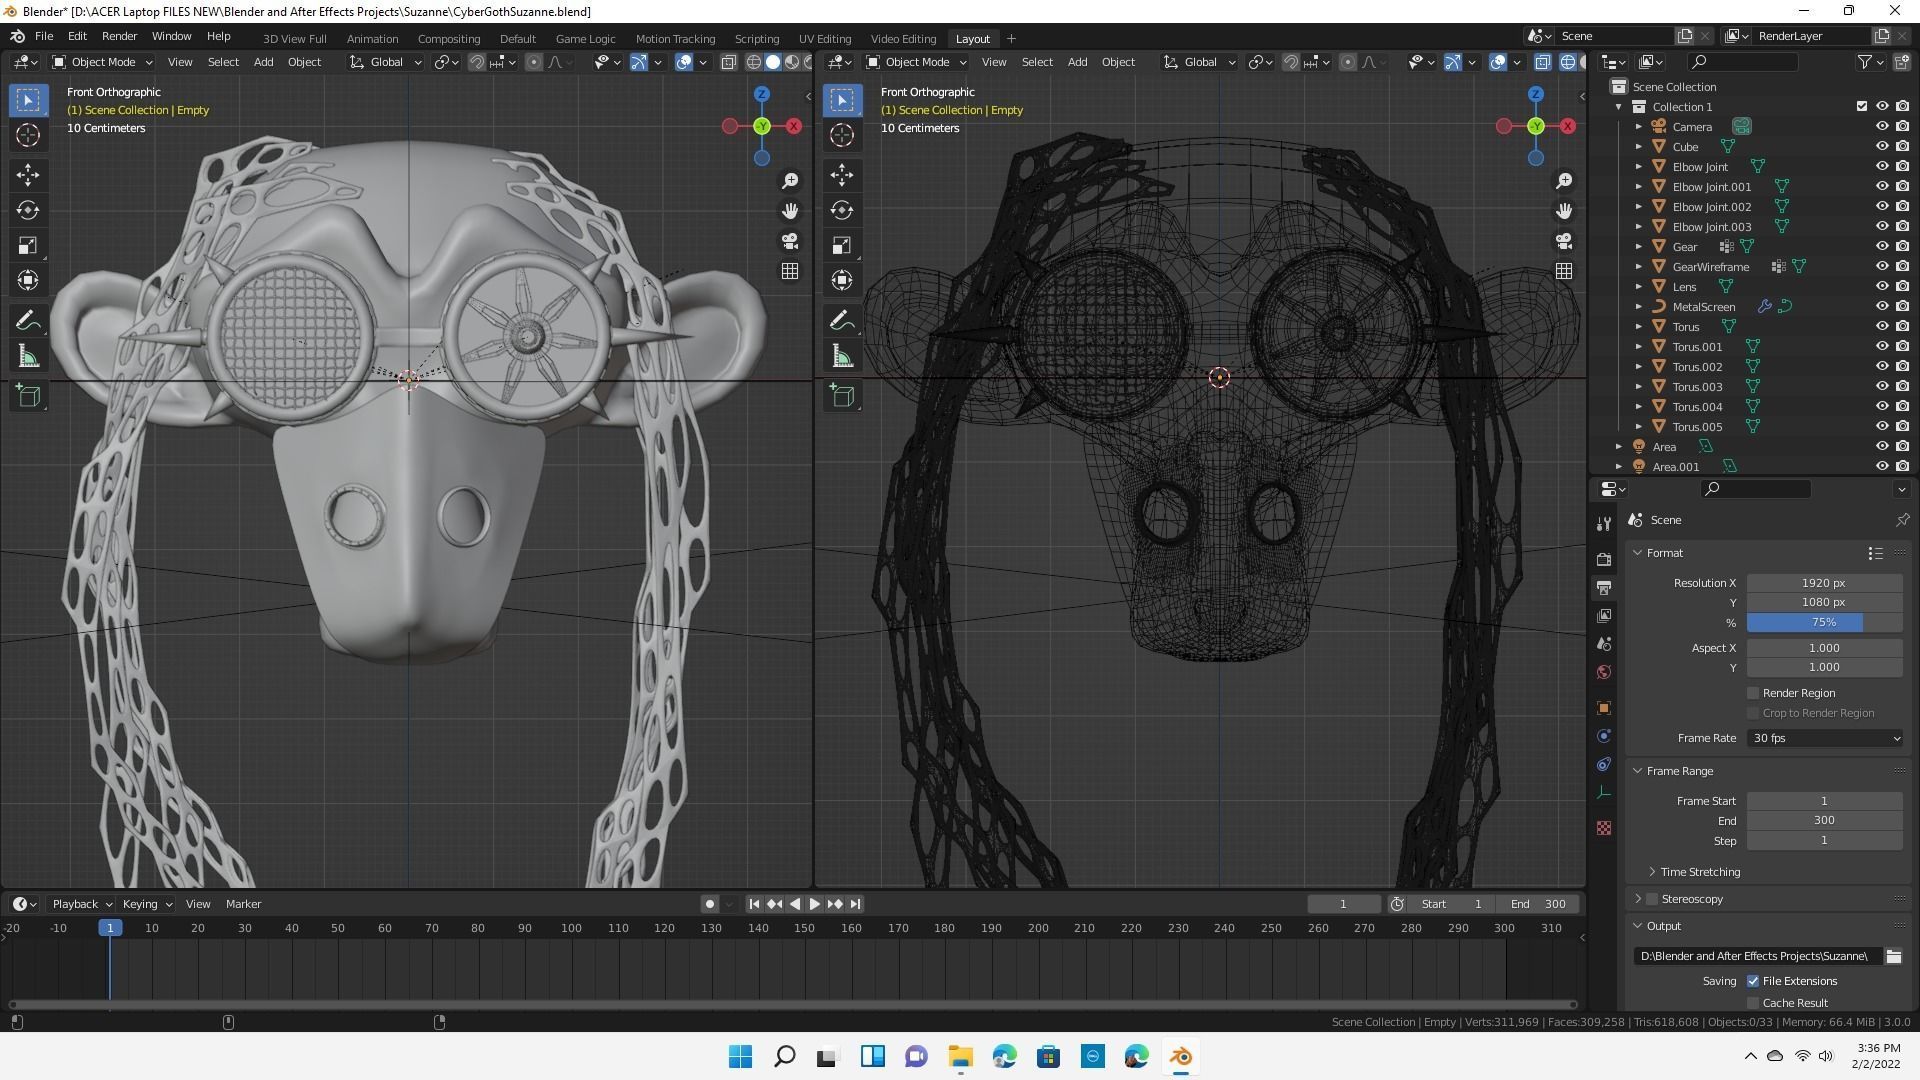
Task: Jump to the timeline end frame
Action: 855,904
